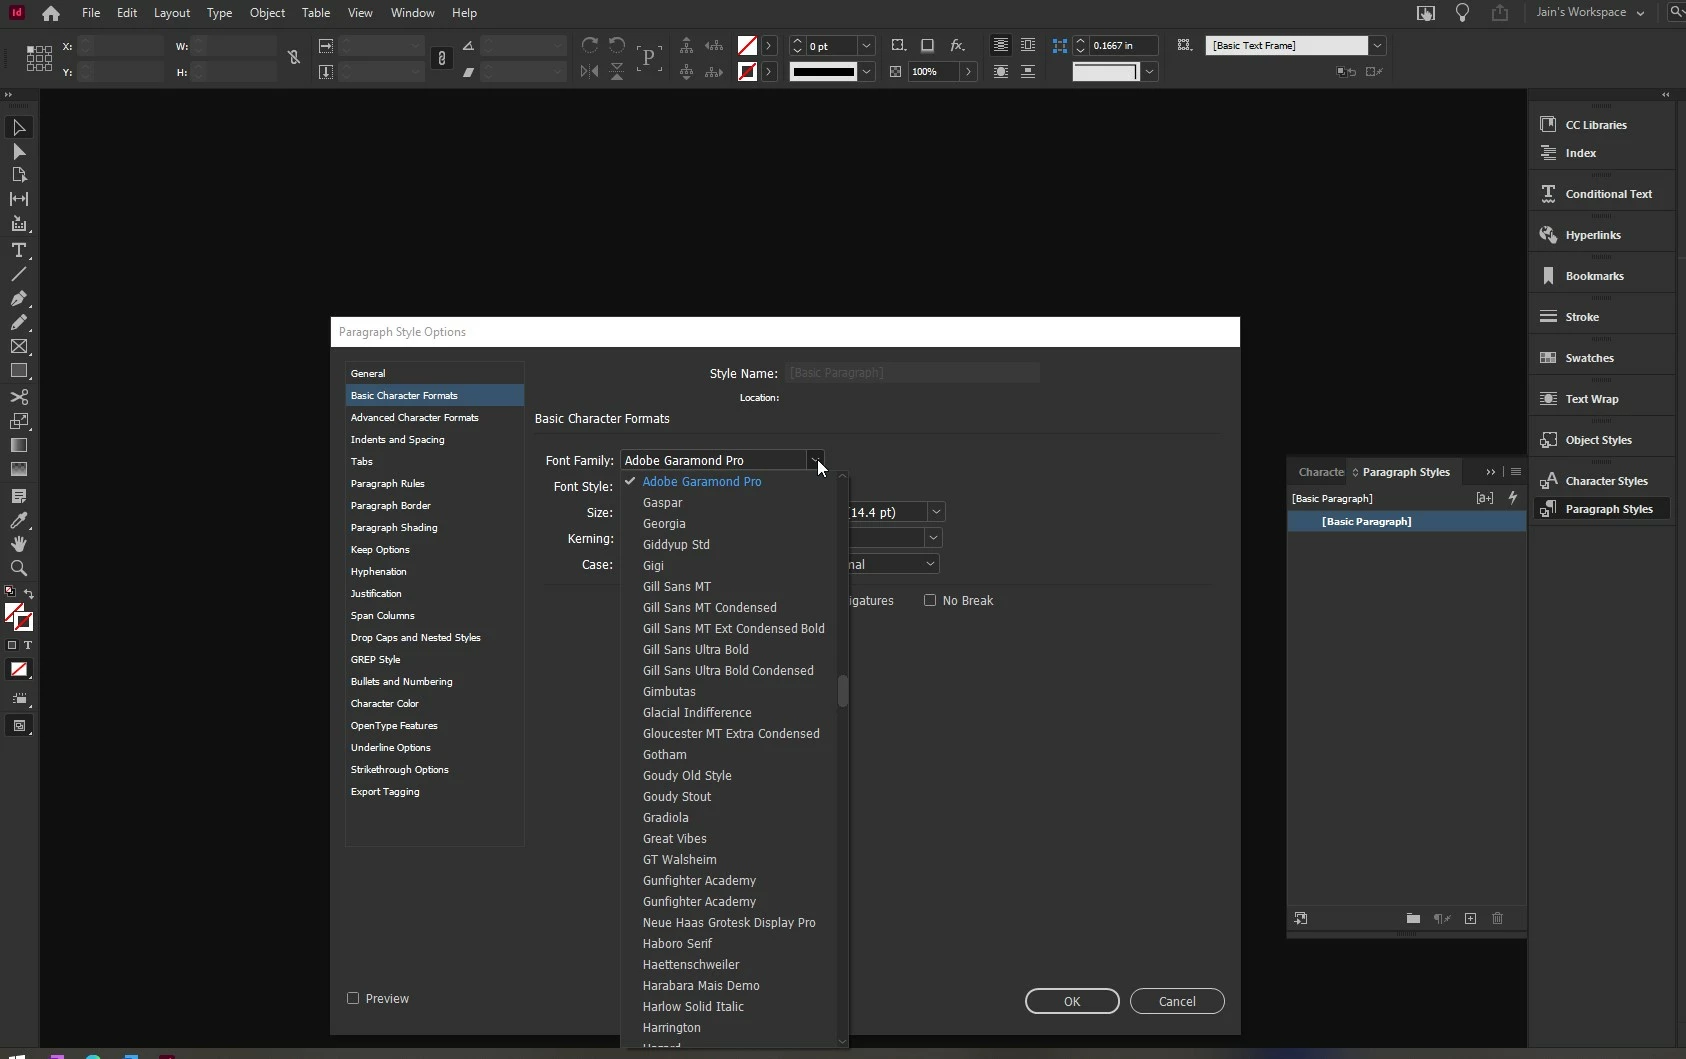Open Jain's Workspace switcher

(x=1590, y=13)
